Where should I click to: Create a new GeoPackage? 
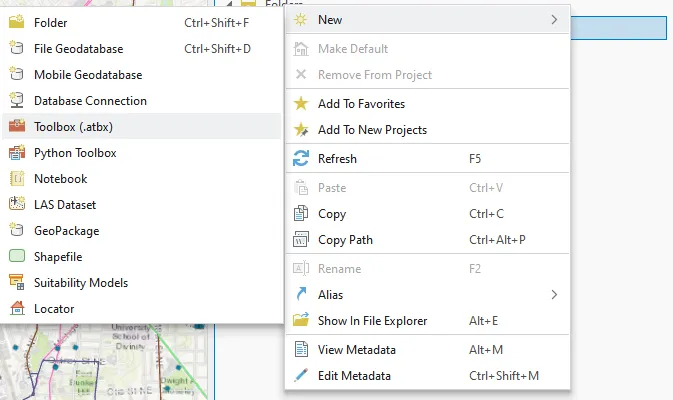[66, 231]
